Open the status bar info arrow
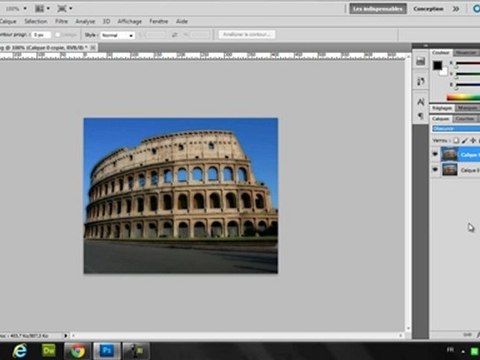This screenshot has width=480, height=360. (x=66, y=335)
